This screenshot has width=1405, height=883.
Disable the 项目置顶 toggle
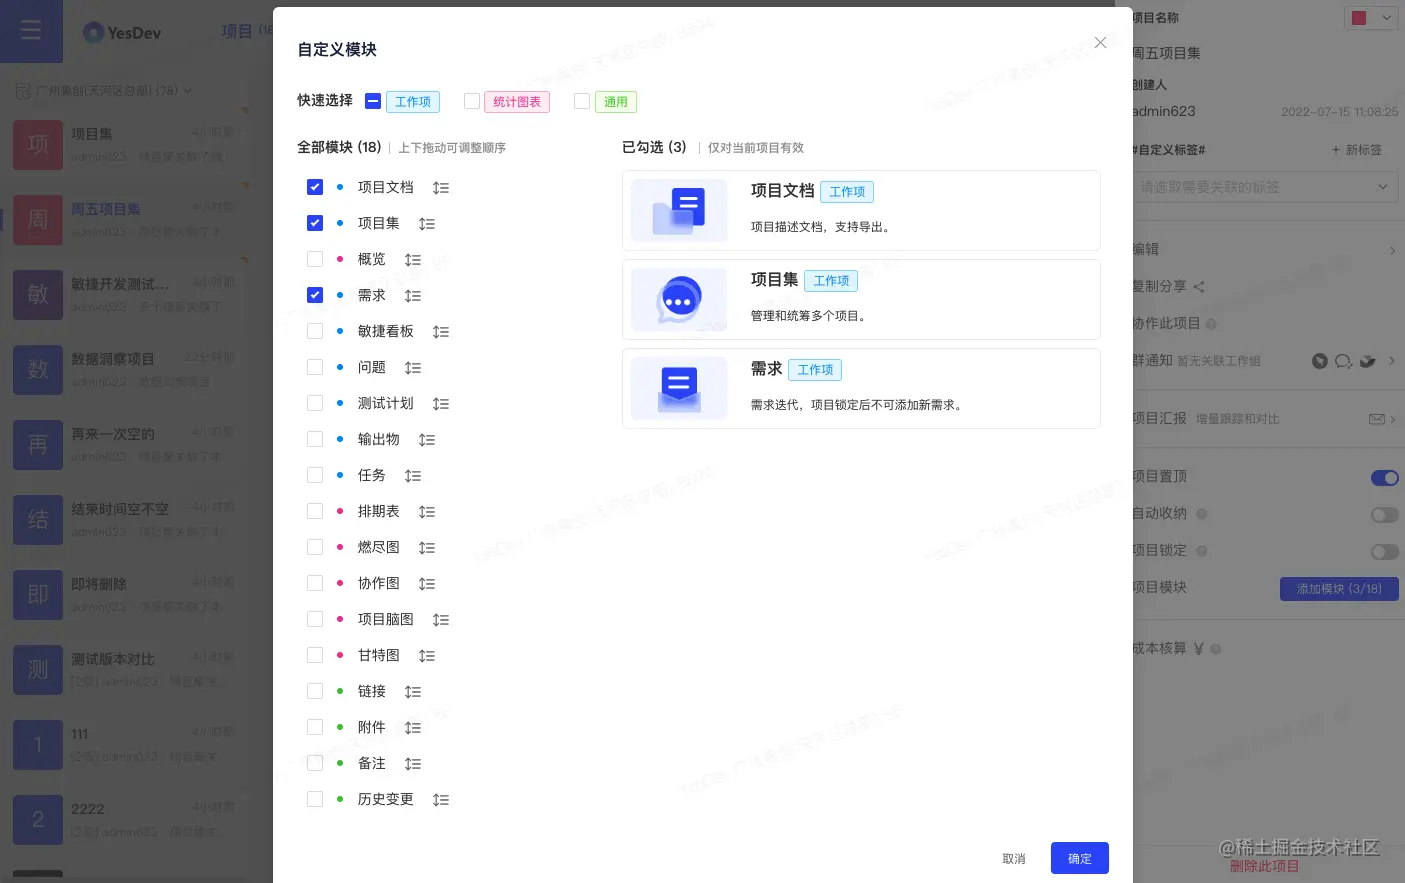(1384, 478)
